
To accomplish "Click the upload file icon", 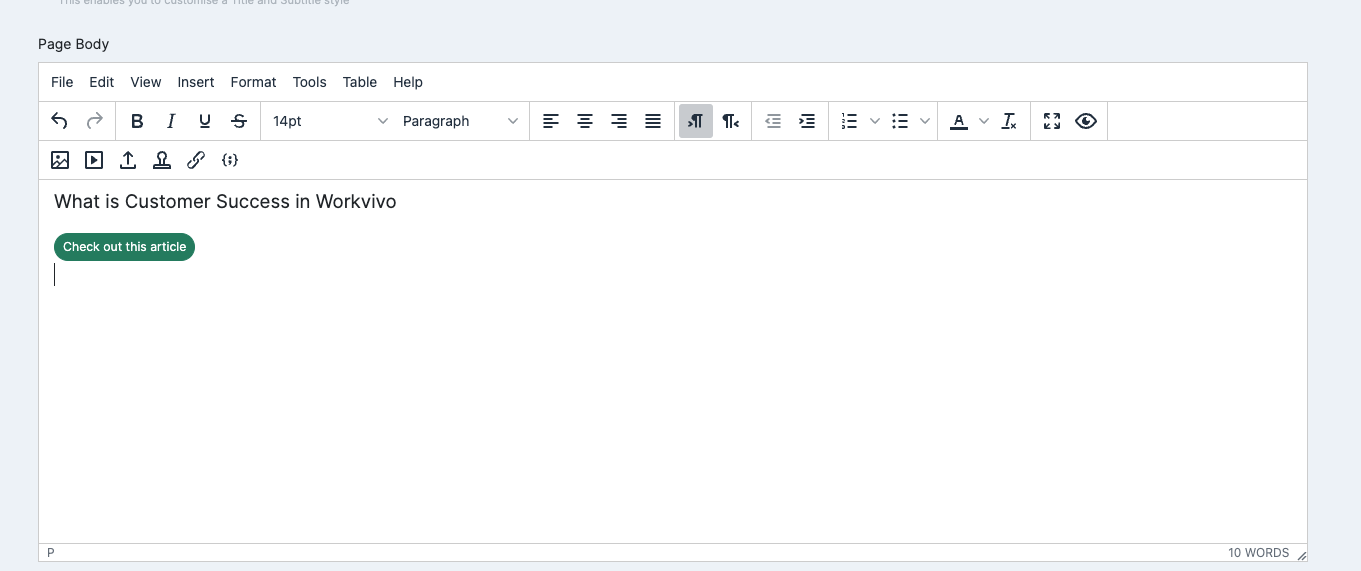I will [128, 160].
